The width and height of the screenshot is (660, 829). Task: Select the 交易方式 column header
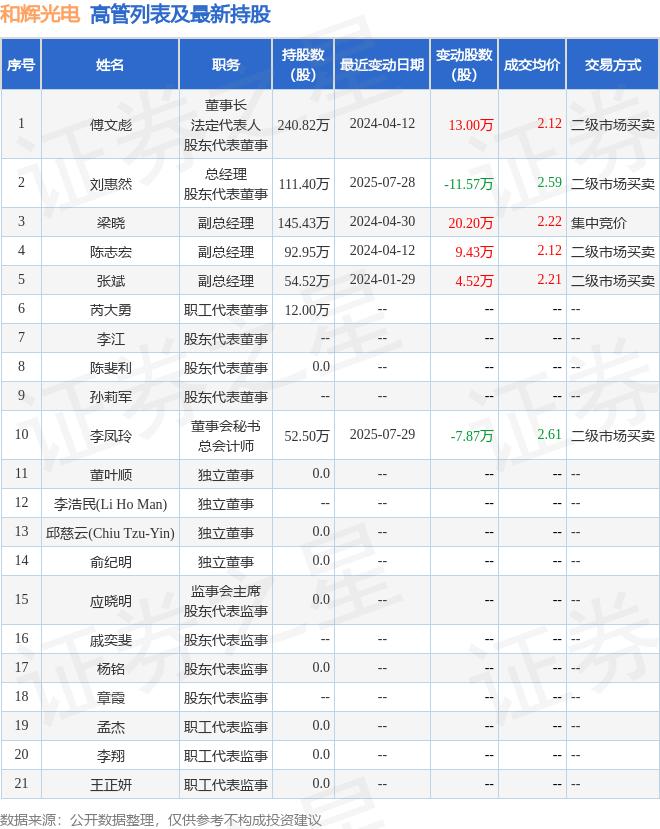[612, 65]
